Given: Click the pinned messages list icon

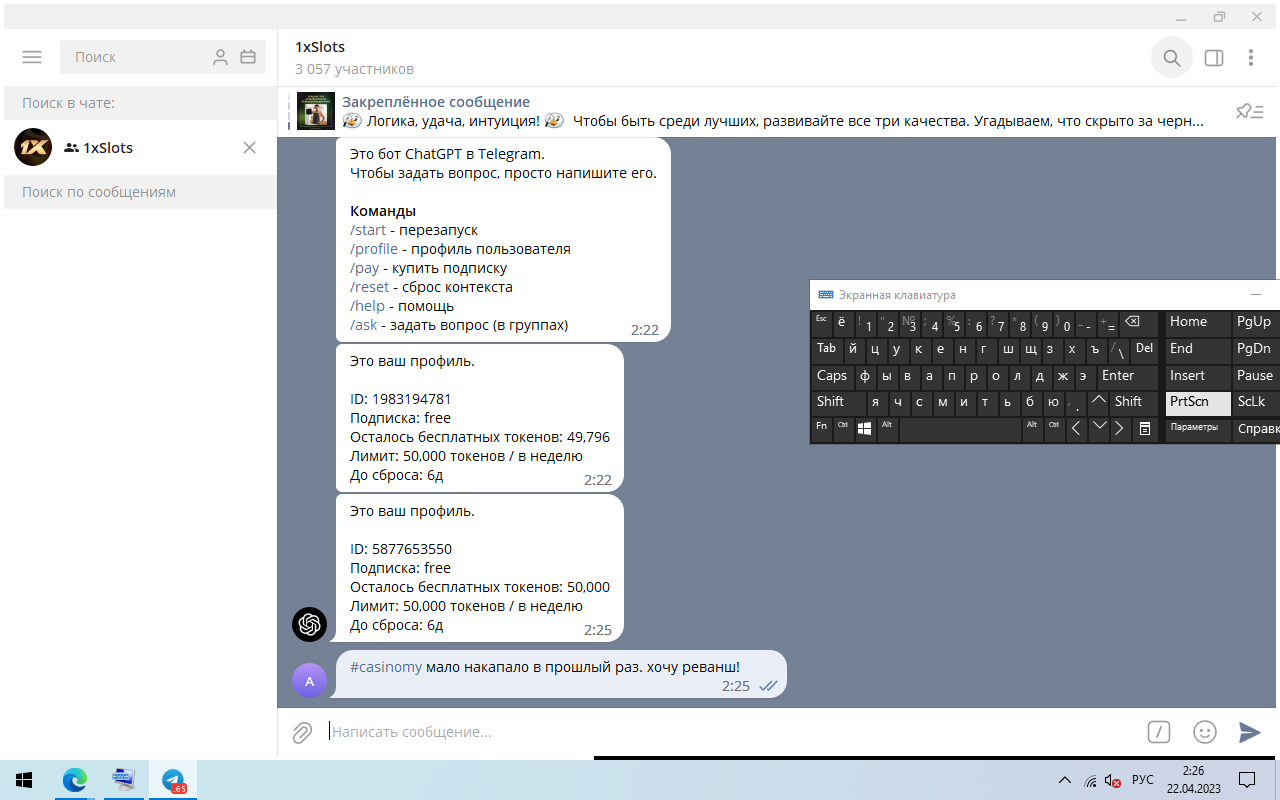Looking at the screenshot, I should tap(1249, 111).
